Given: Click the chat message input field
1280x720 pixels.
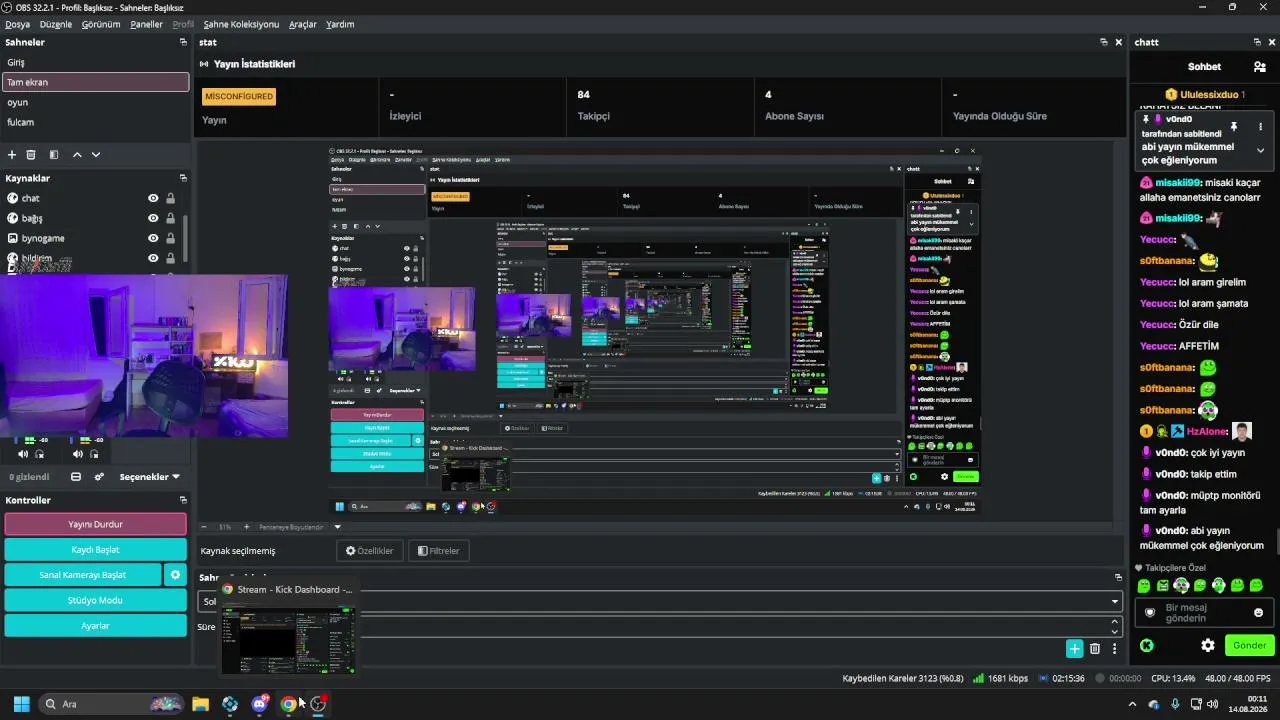Looking at the screenshot, I should [1204, 612].
